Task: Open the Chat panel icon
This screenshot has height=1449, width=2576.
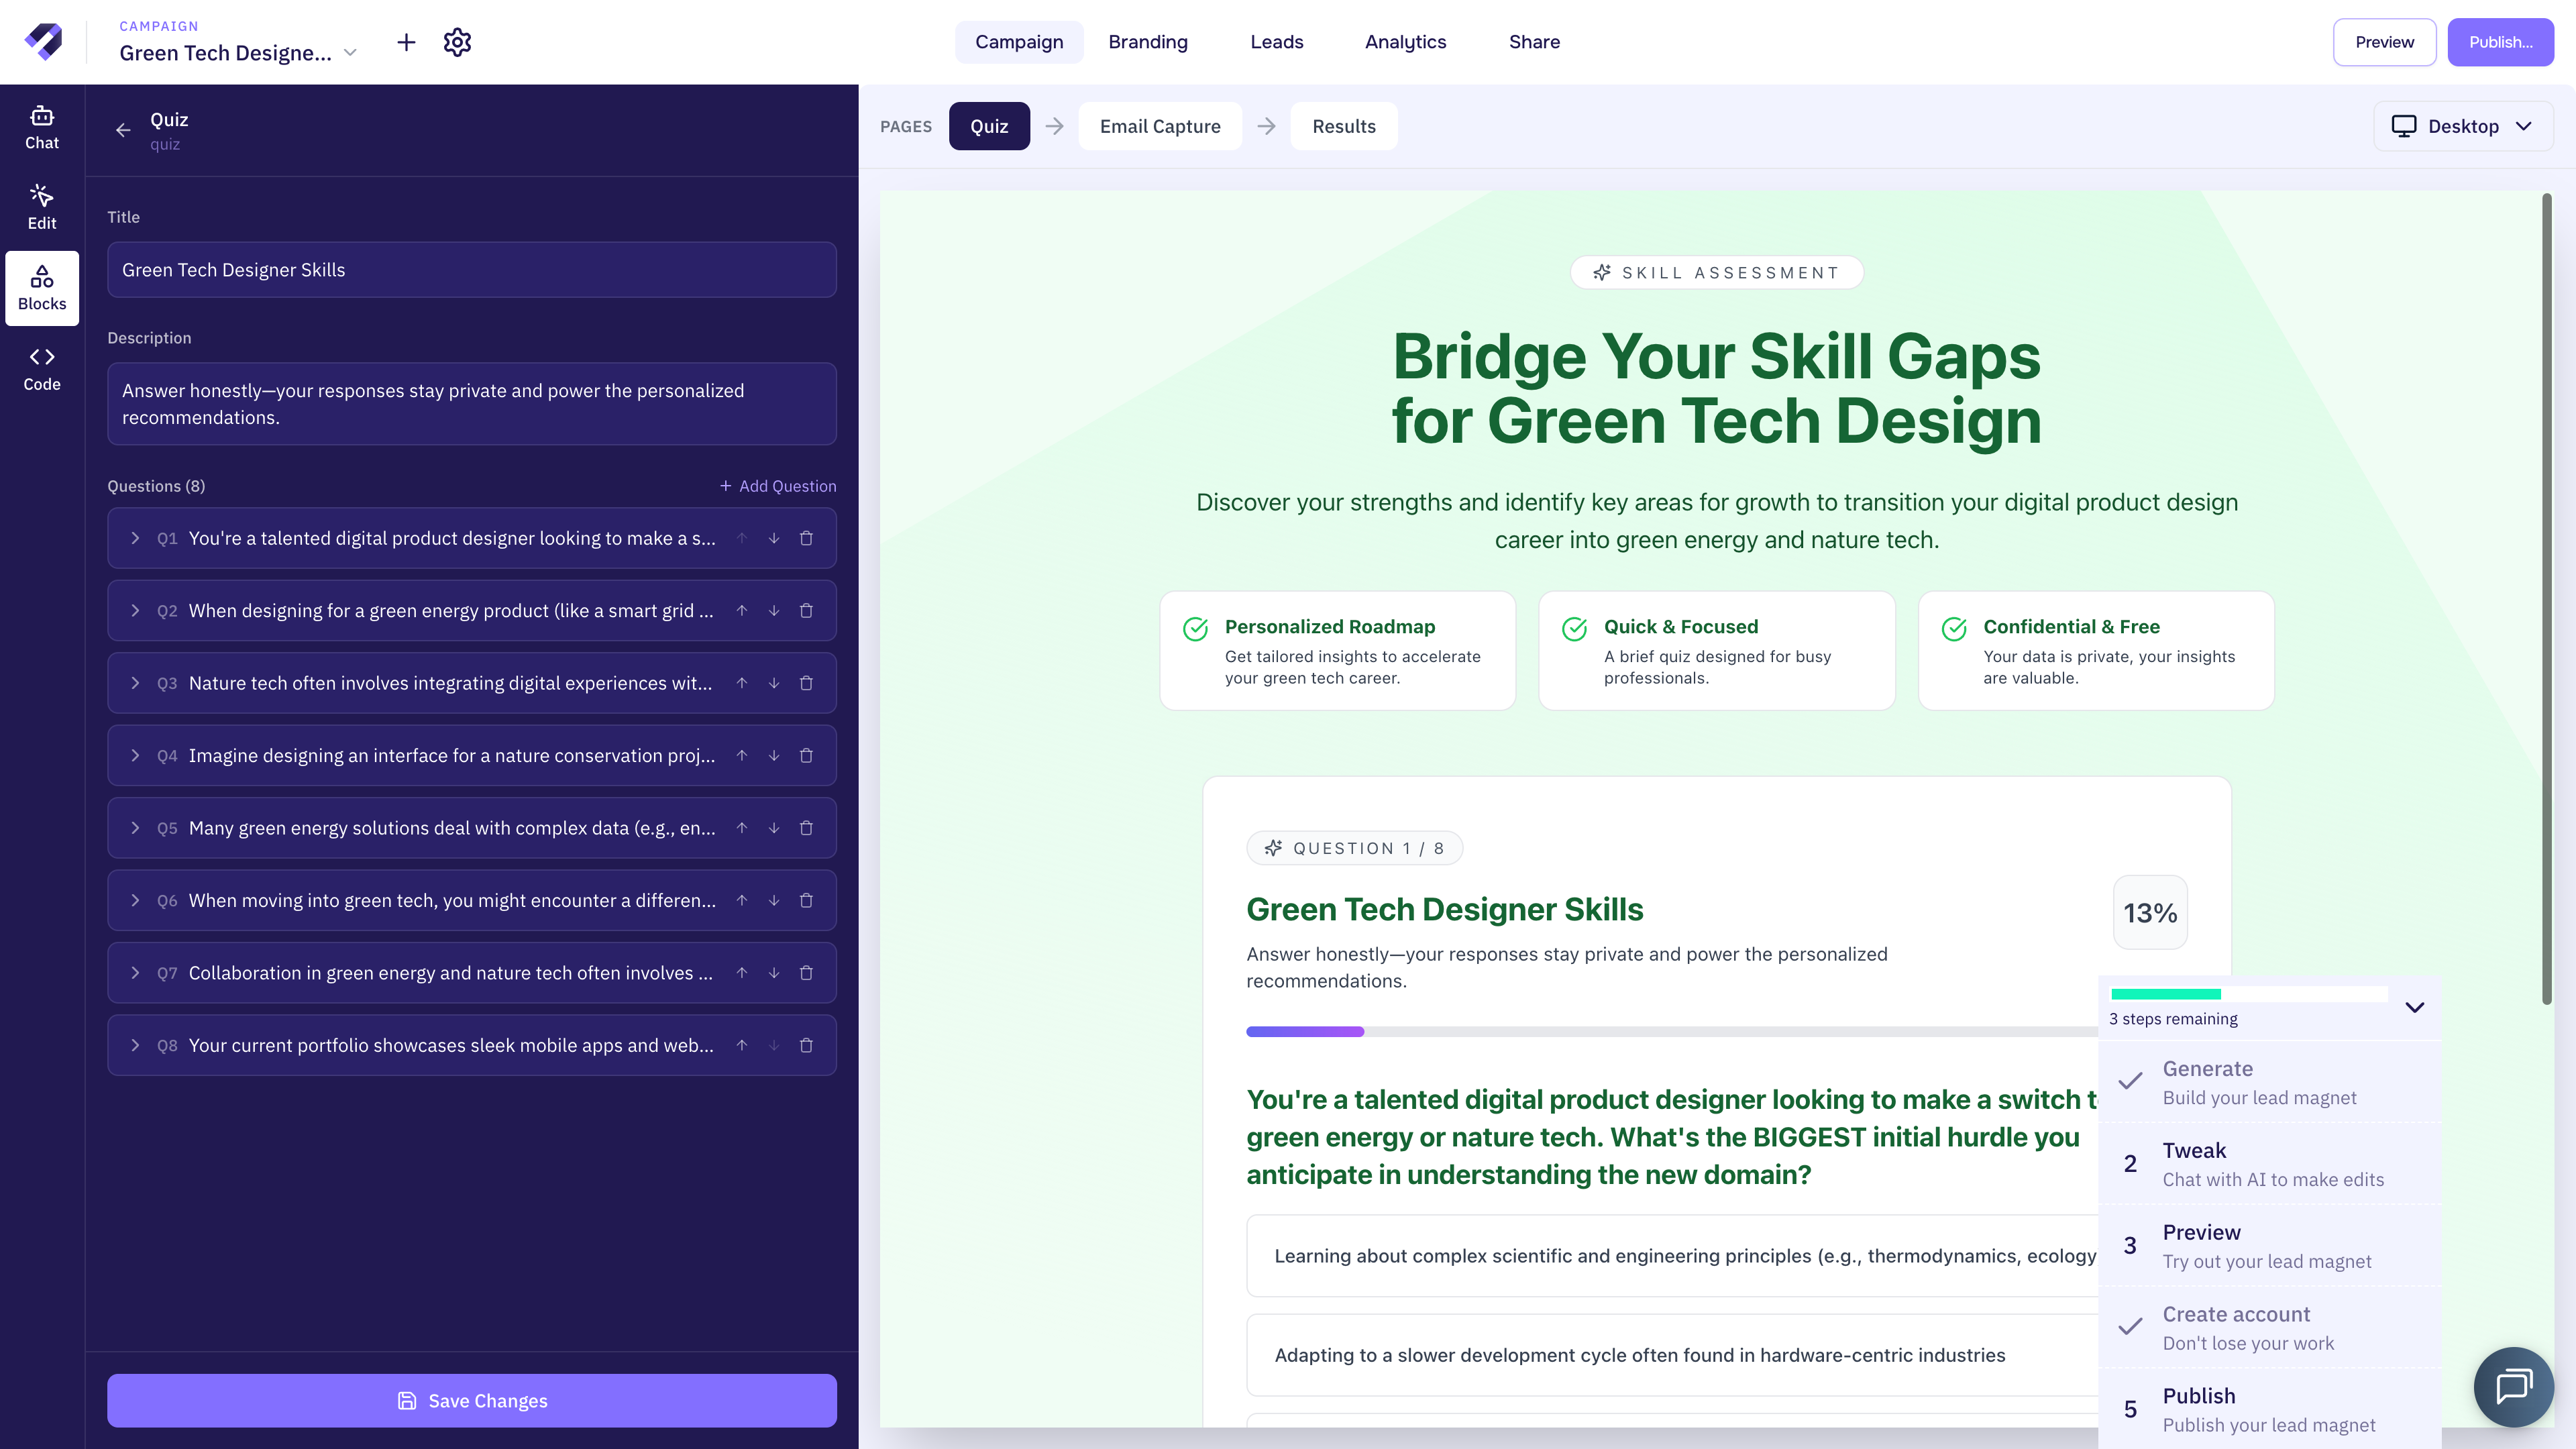Action: pyautogui.click(x=42, y=127)
